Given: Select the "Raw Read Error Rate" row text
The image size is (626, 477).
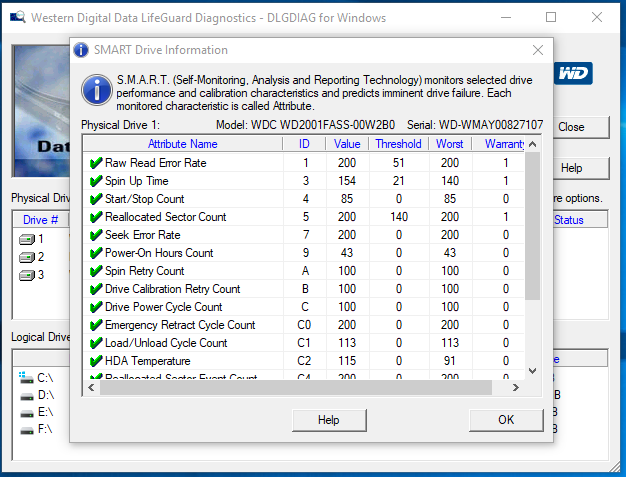Looking at the screenshot, I should (156, 163).
